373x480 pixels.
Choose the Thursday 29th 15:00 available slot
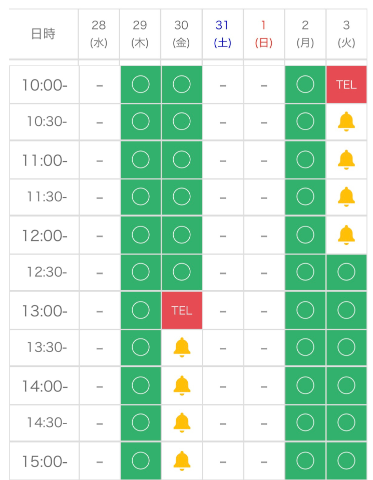141,461
